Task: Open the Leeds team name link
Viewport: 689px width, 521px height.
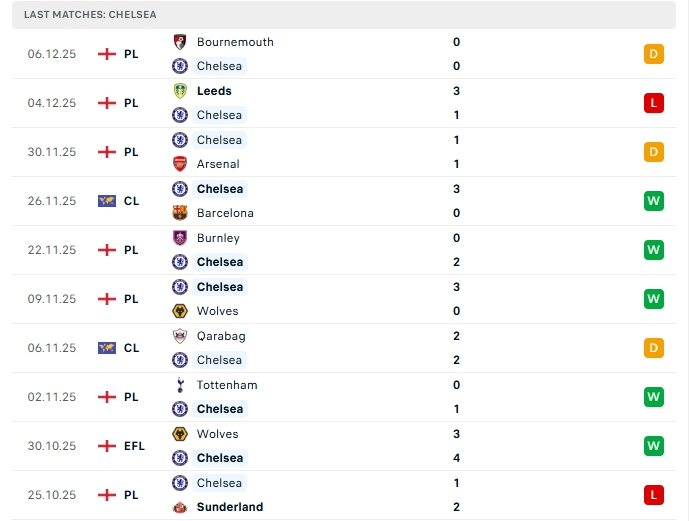Action: [x=214, y=91]
